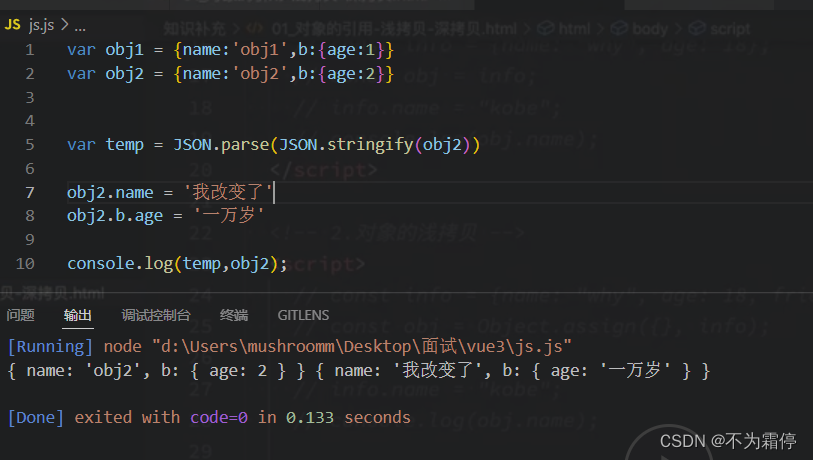813x460 pixels.
Task: Switch to the 终端 tab
Action: 234,315
